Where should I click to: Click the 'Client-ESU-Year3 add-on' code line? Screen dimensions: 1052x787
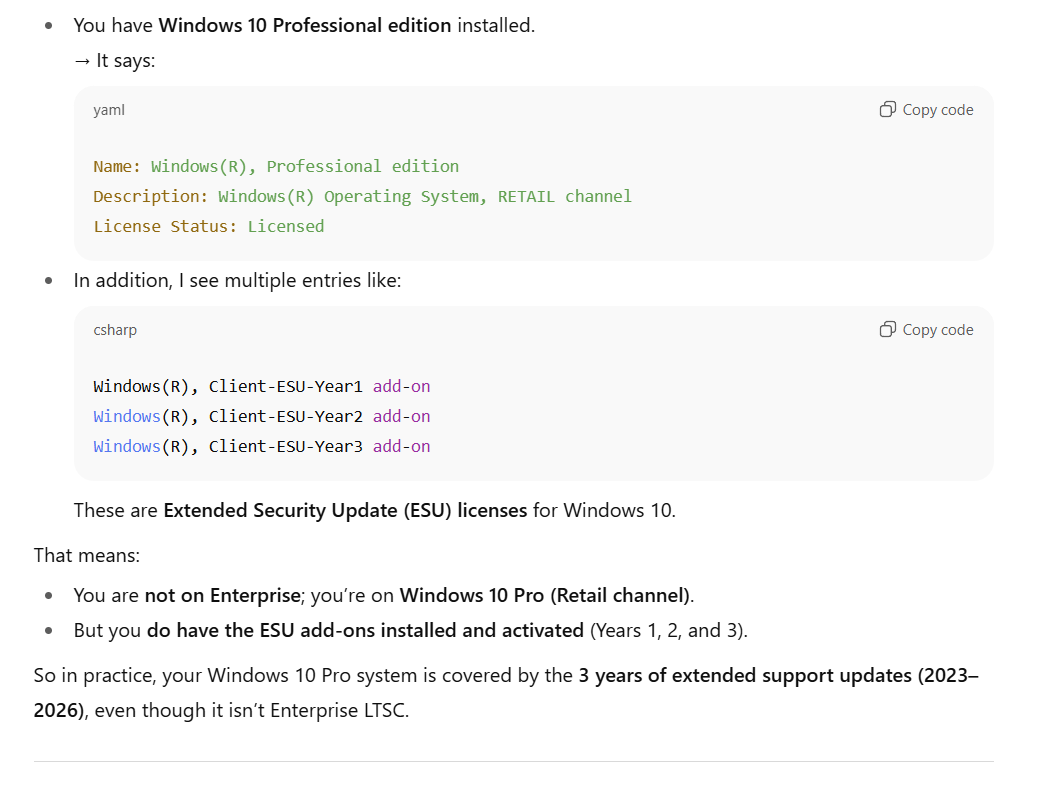pos(262,447)
